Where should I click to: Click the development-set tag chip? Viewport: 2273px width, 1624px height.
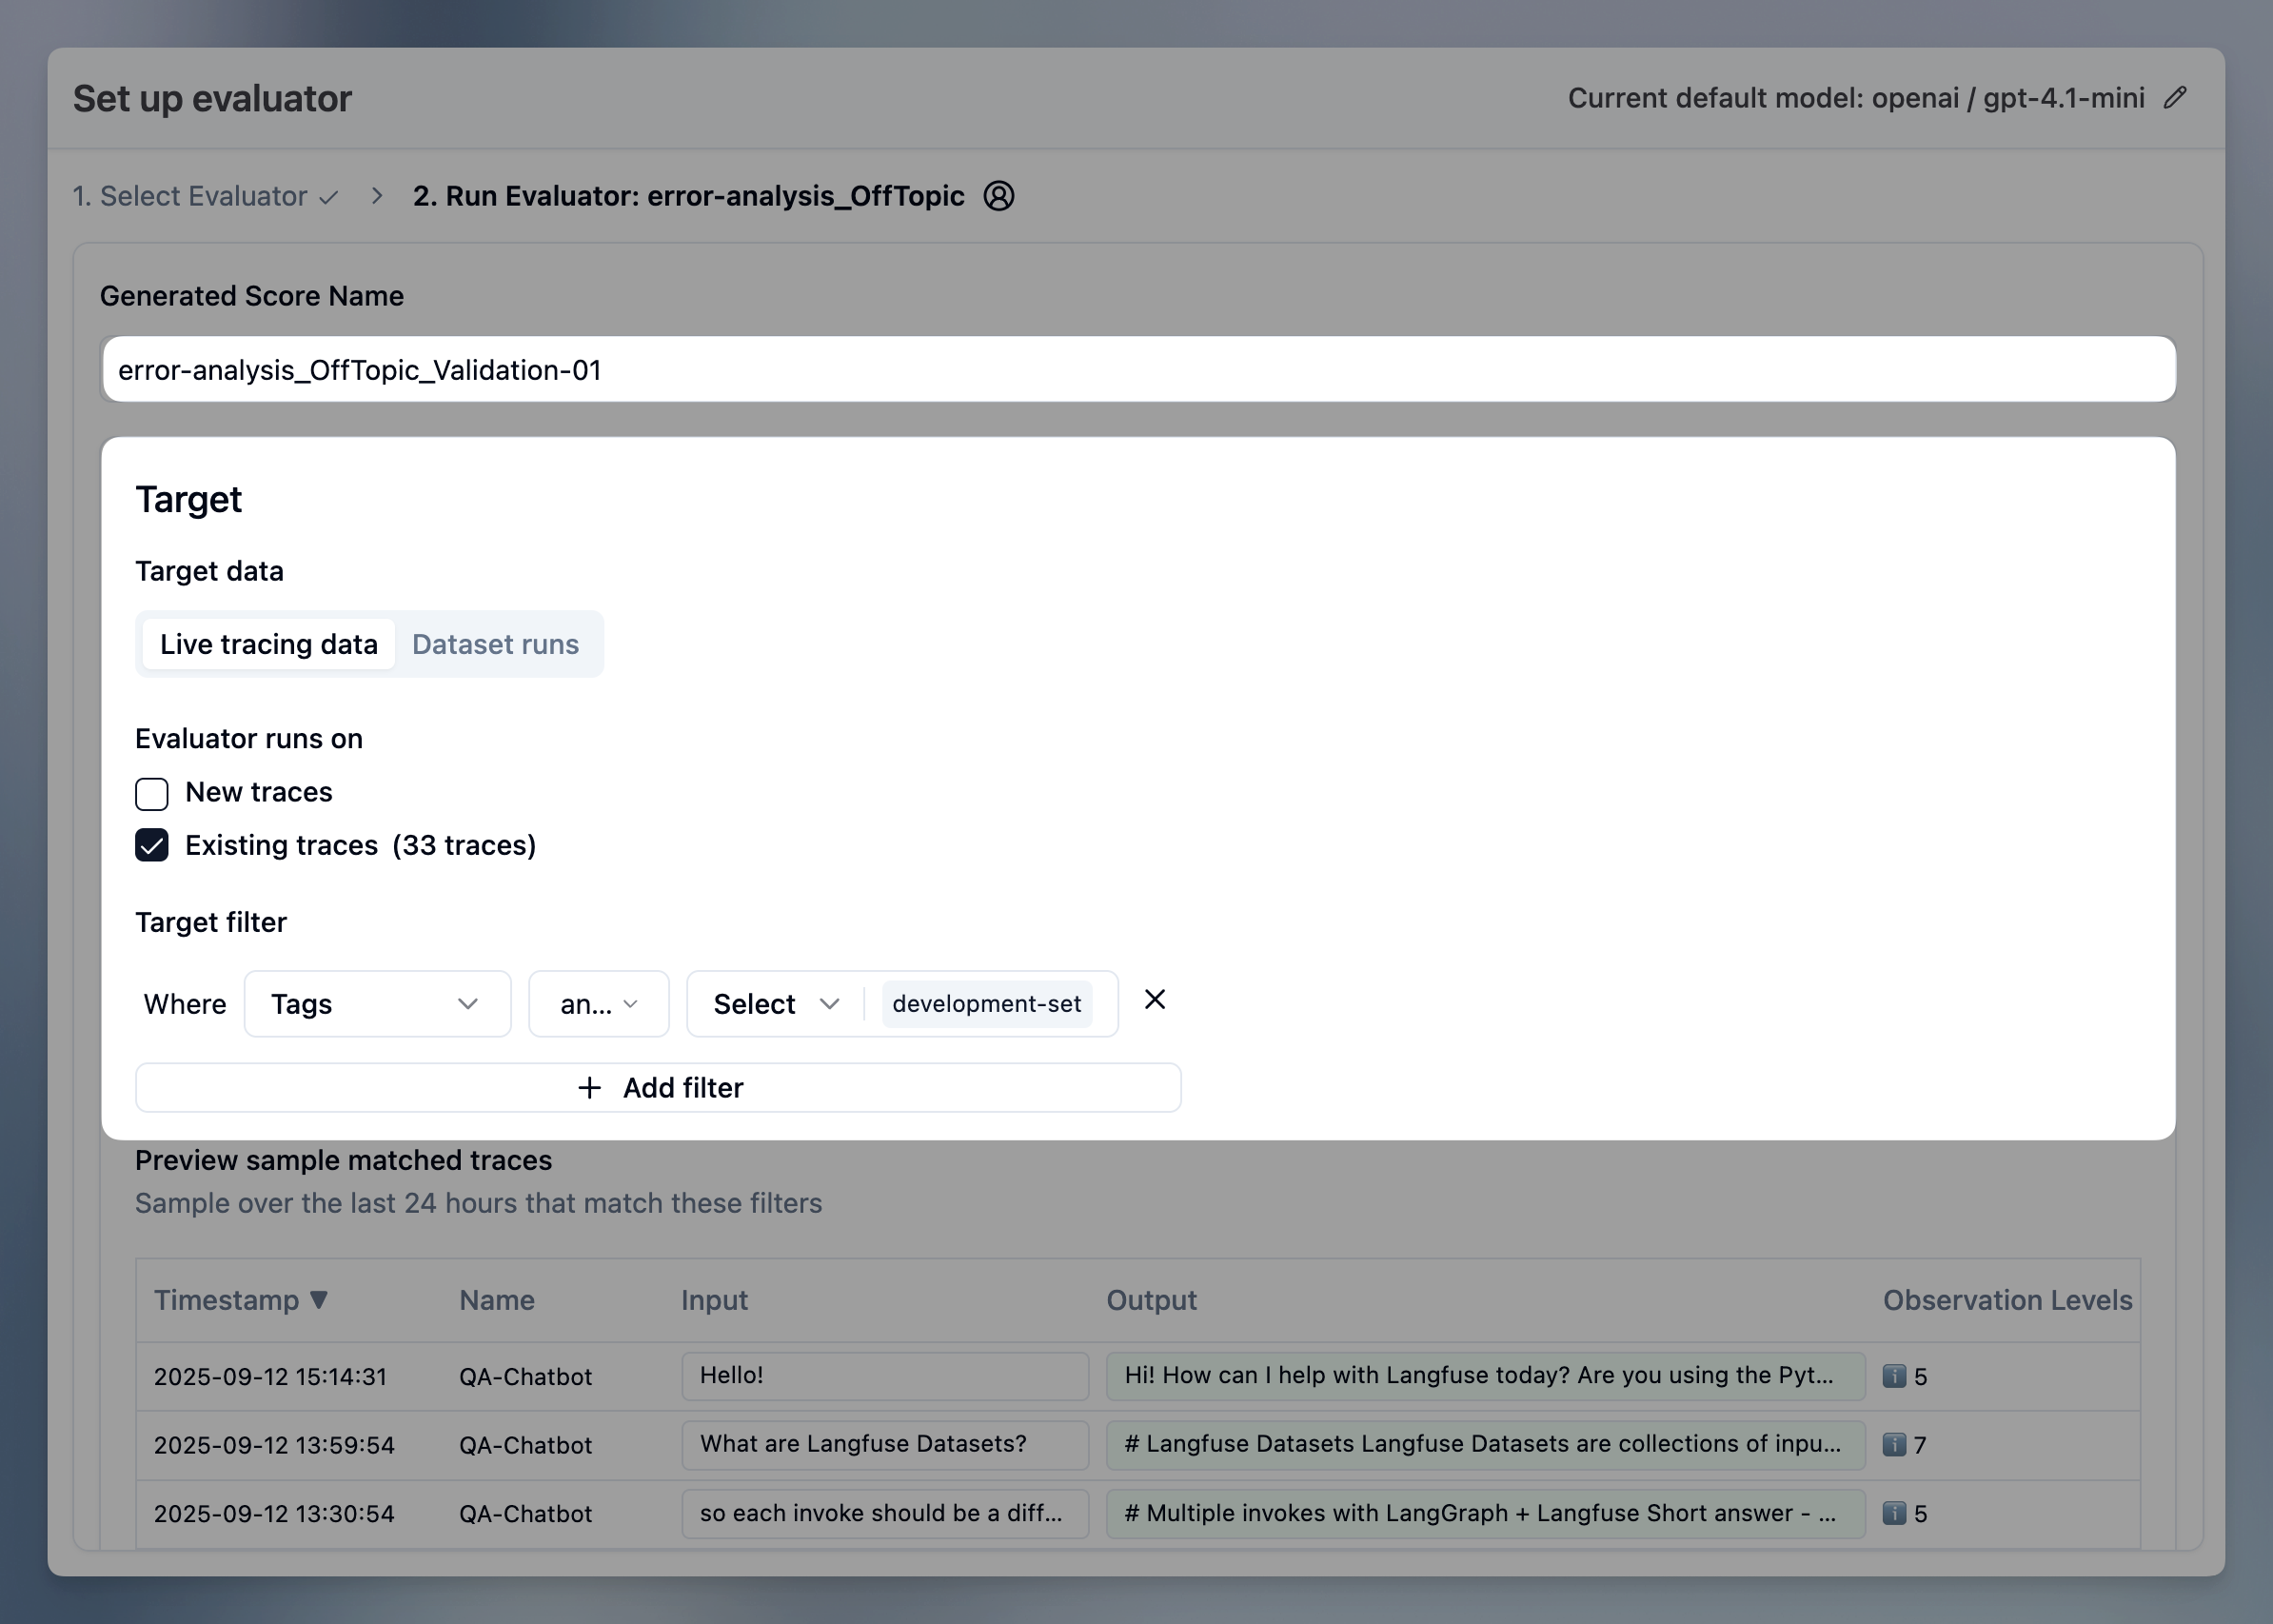(x=986, y=1003)
